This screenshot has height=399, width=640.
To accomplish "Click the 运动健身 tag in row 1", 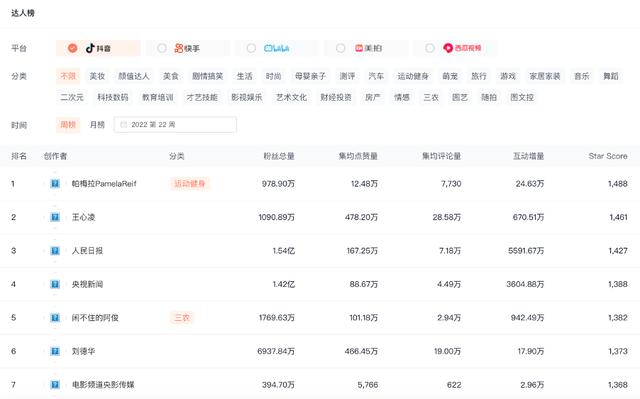I will pos(189,184).
